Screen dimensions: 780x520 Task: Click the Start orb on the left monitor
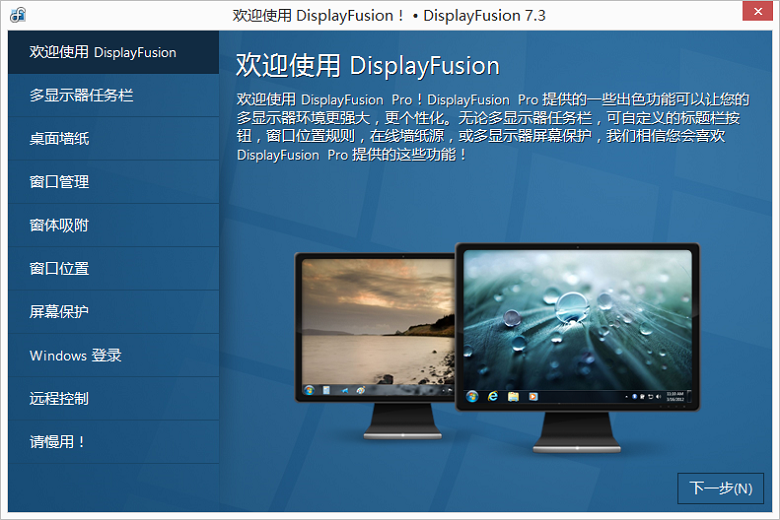click(x=309, y=388)
